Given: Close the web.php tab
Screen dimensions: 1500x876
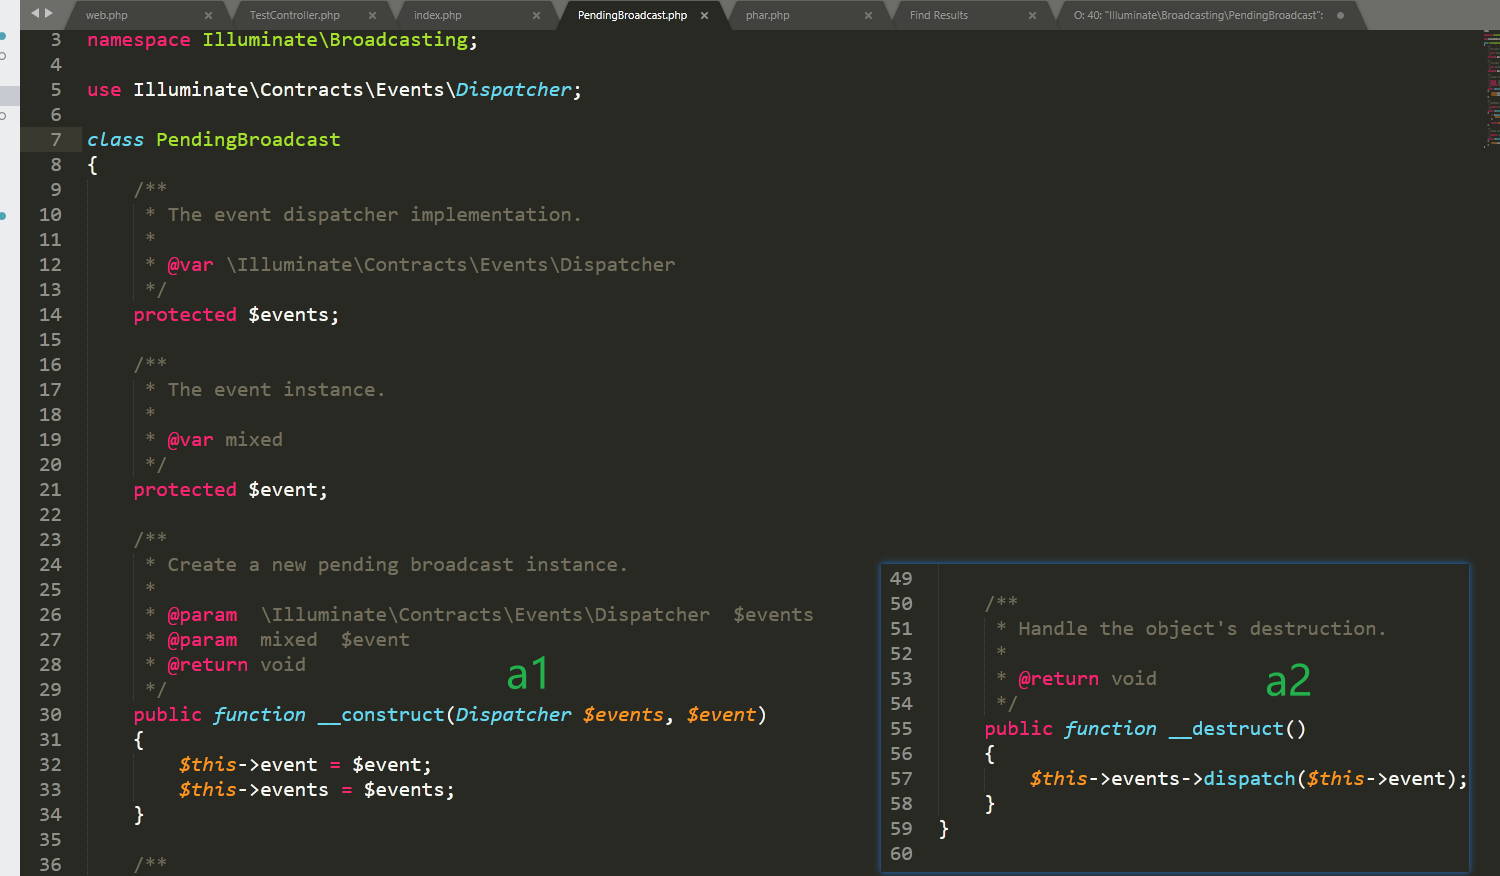Looking at the screenshot, I should 208,15.
